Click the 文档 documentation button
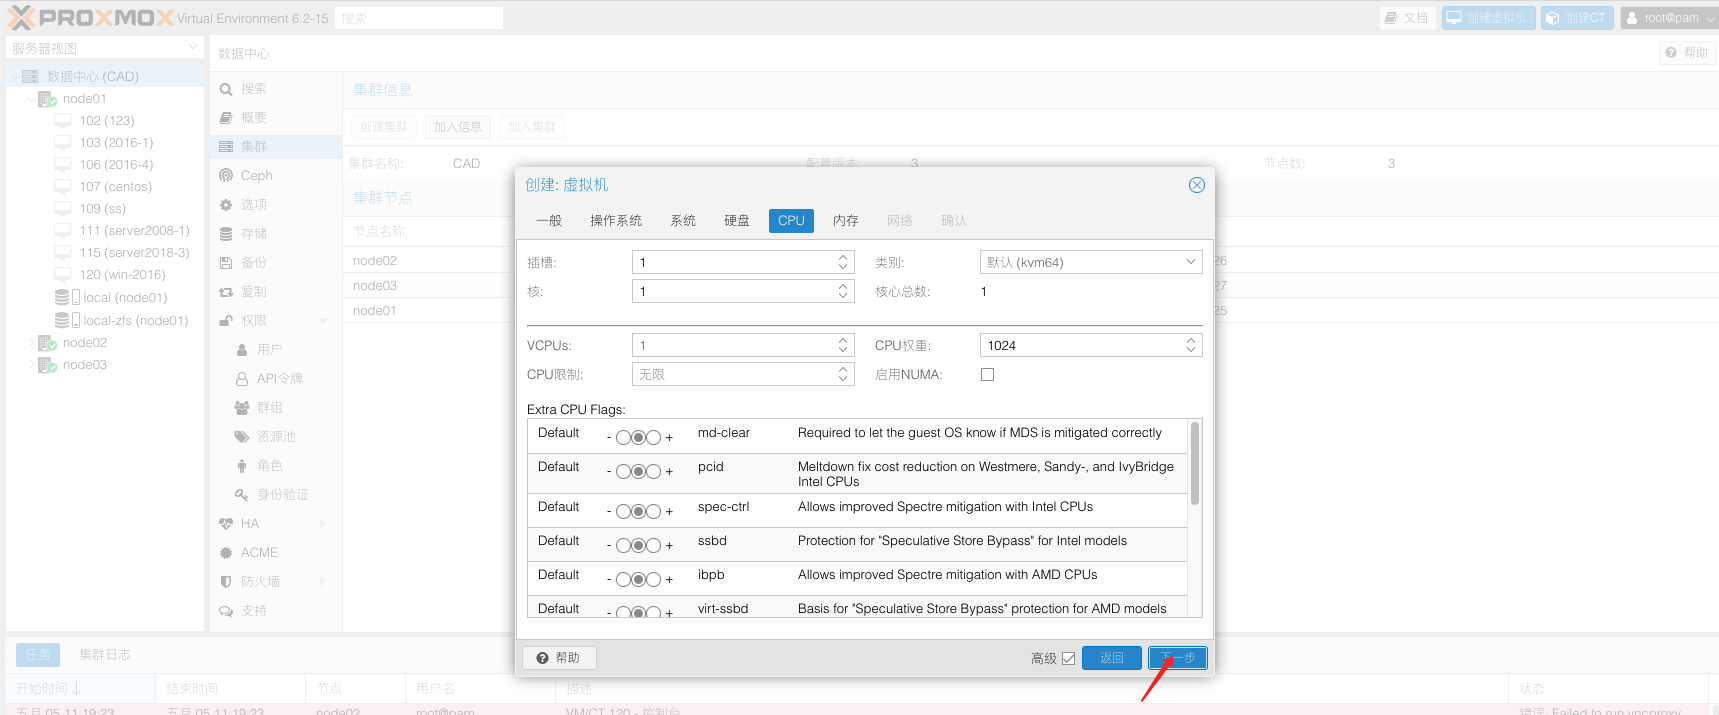Screen dimensions: 1719x715 [x=1407, y=18]
